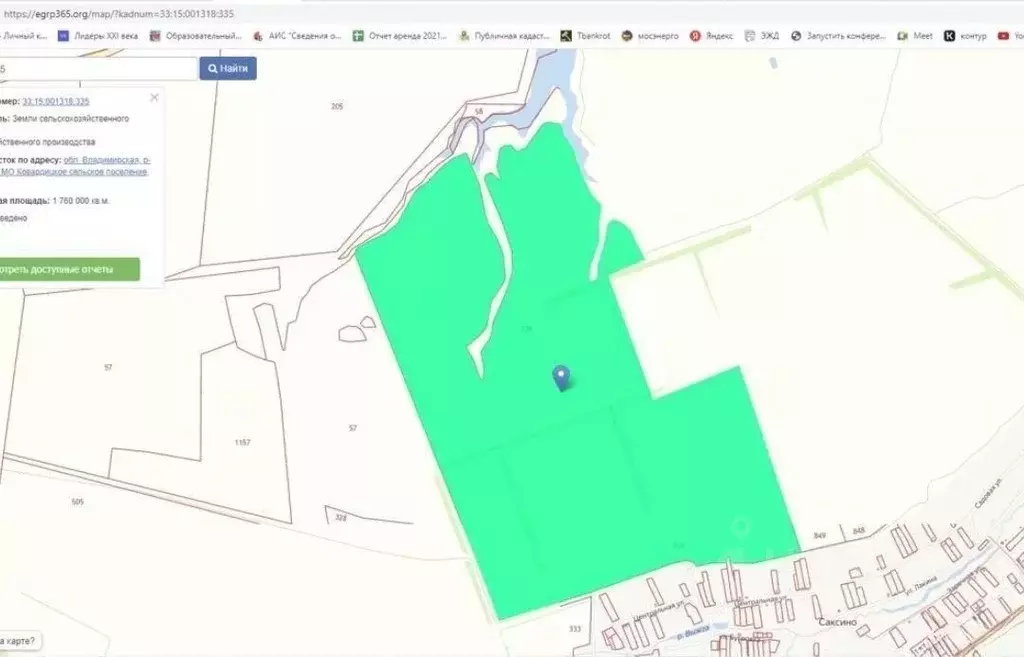Click the blue map pin marker
Viewport: 1024px width, 657px height.
pyautogui.click(x=561, y=377)
